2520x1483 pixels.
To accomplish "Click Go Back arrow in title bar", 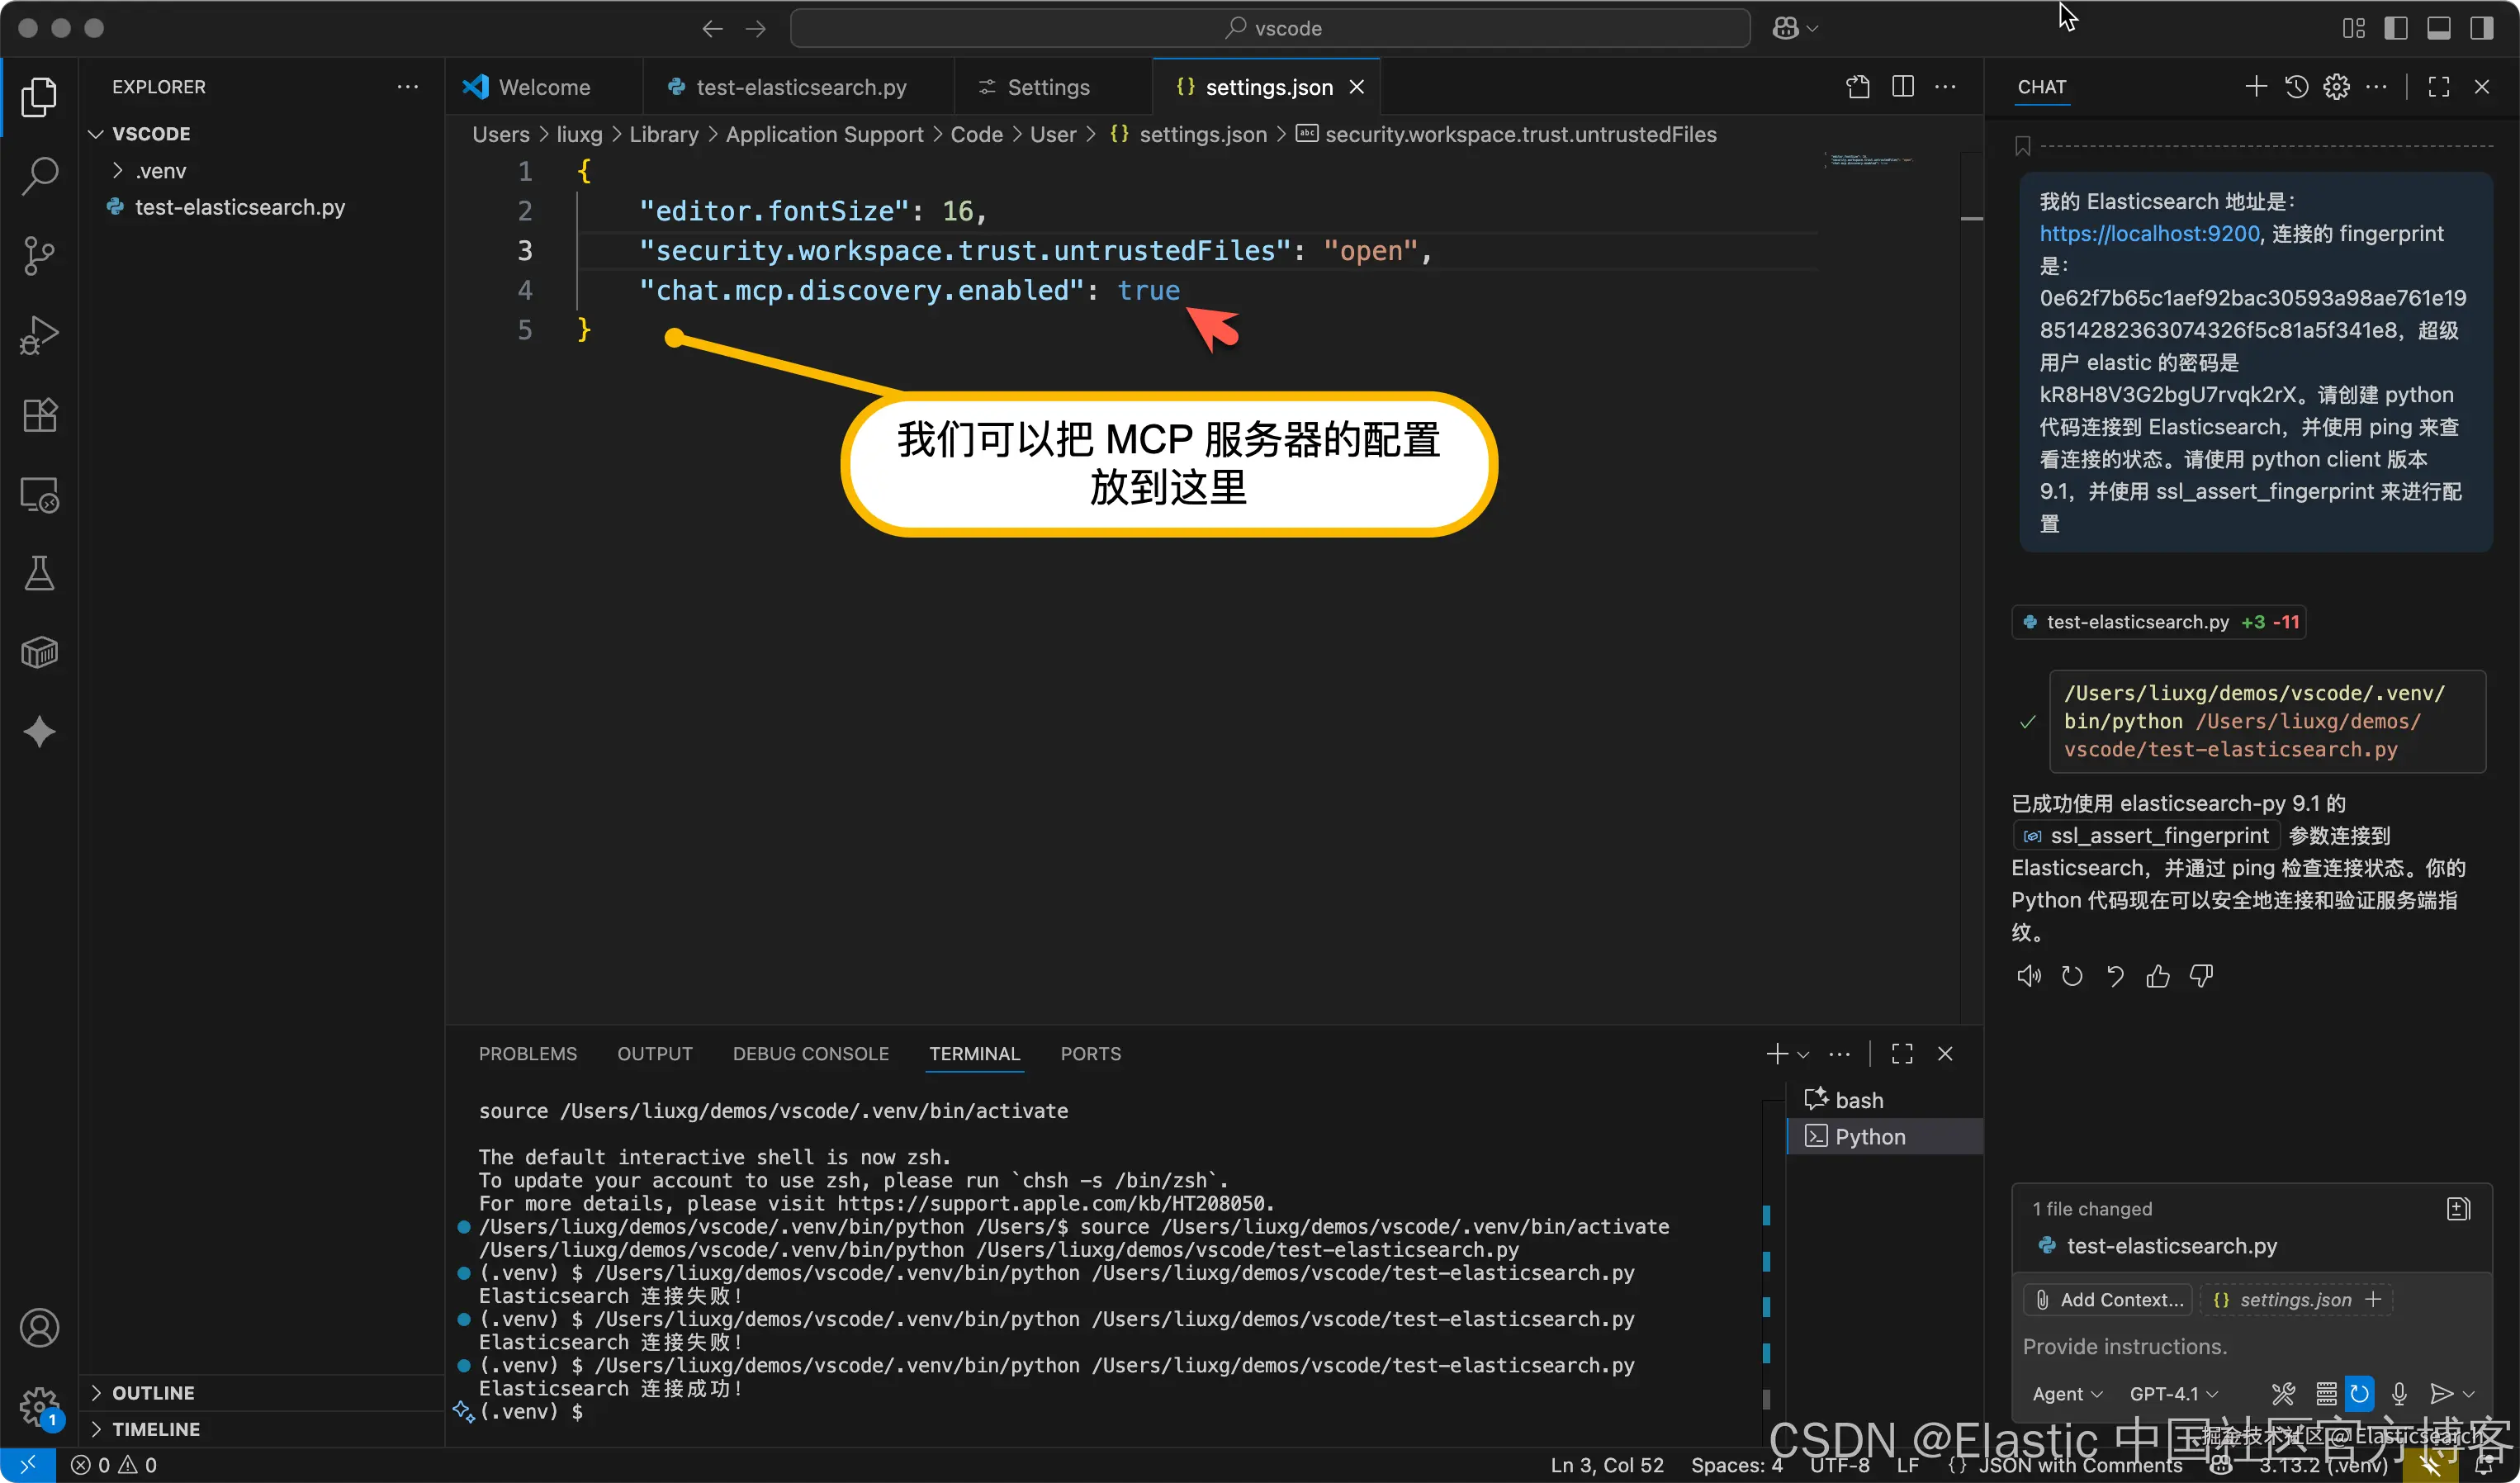I will point(712,29).
